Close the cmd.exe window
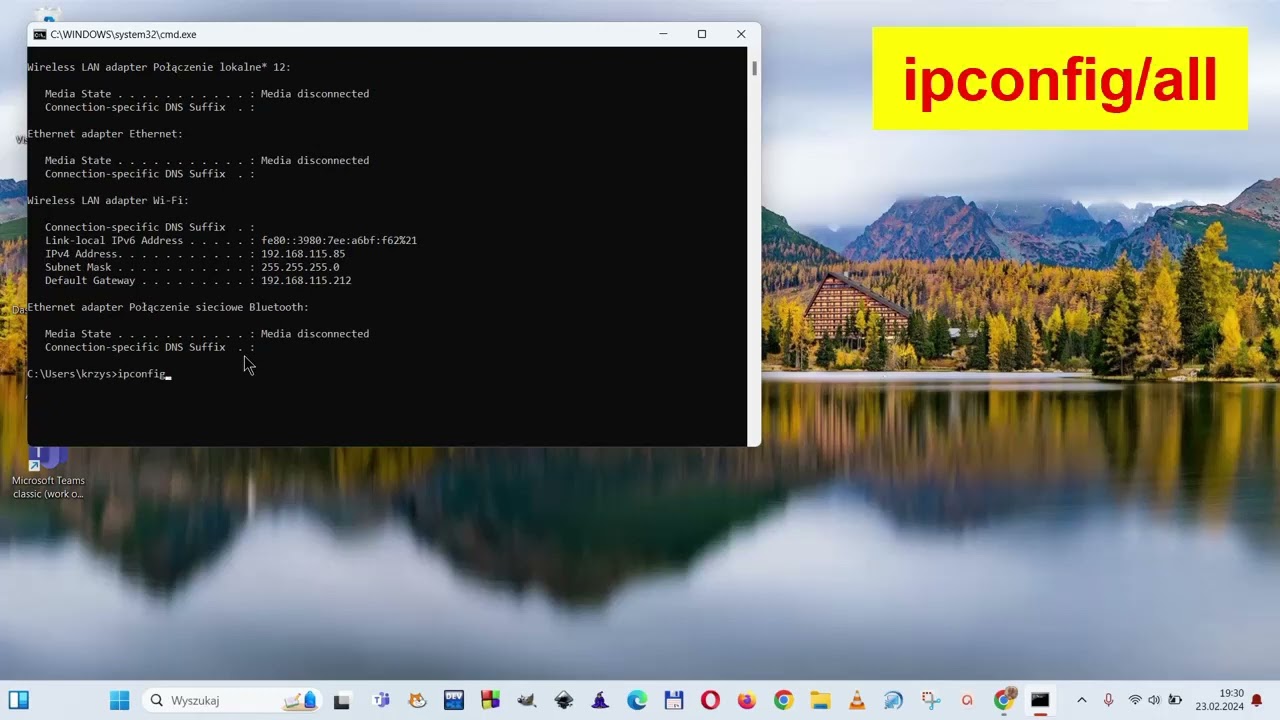 (x=741, y=34)
